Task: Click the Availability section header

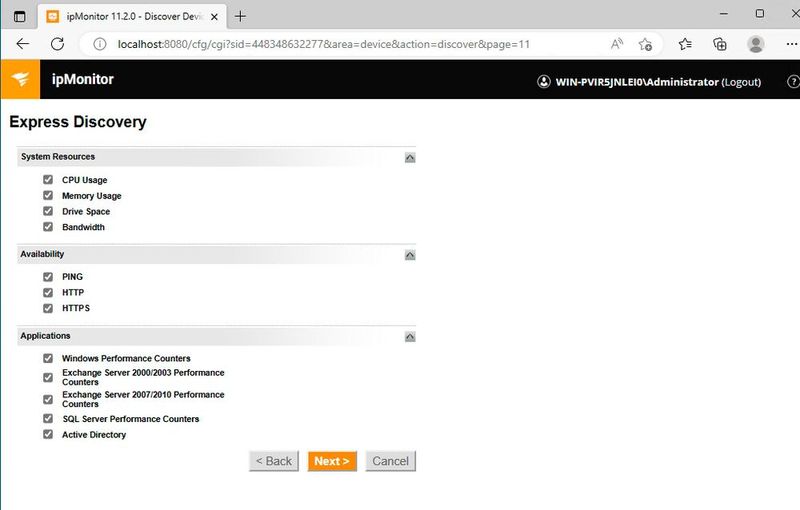Action: (x=216, y=254)
